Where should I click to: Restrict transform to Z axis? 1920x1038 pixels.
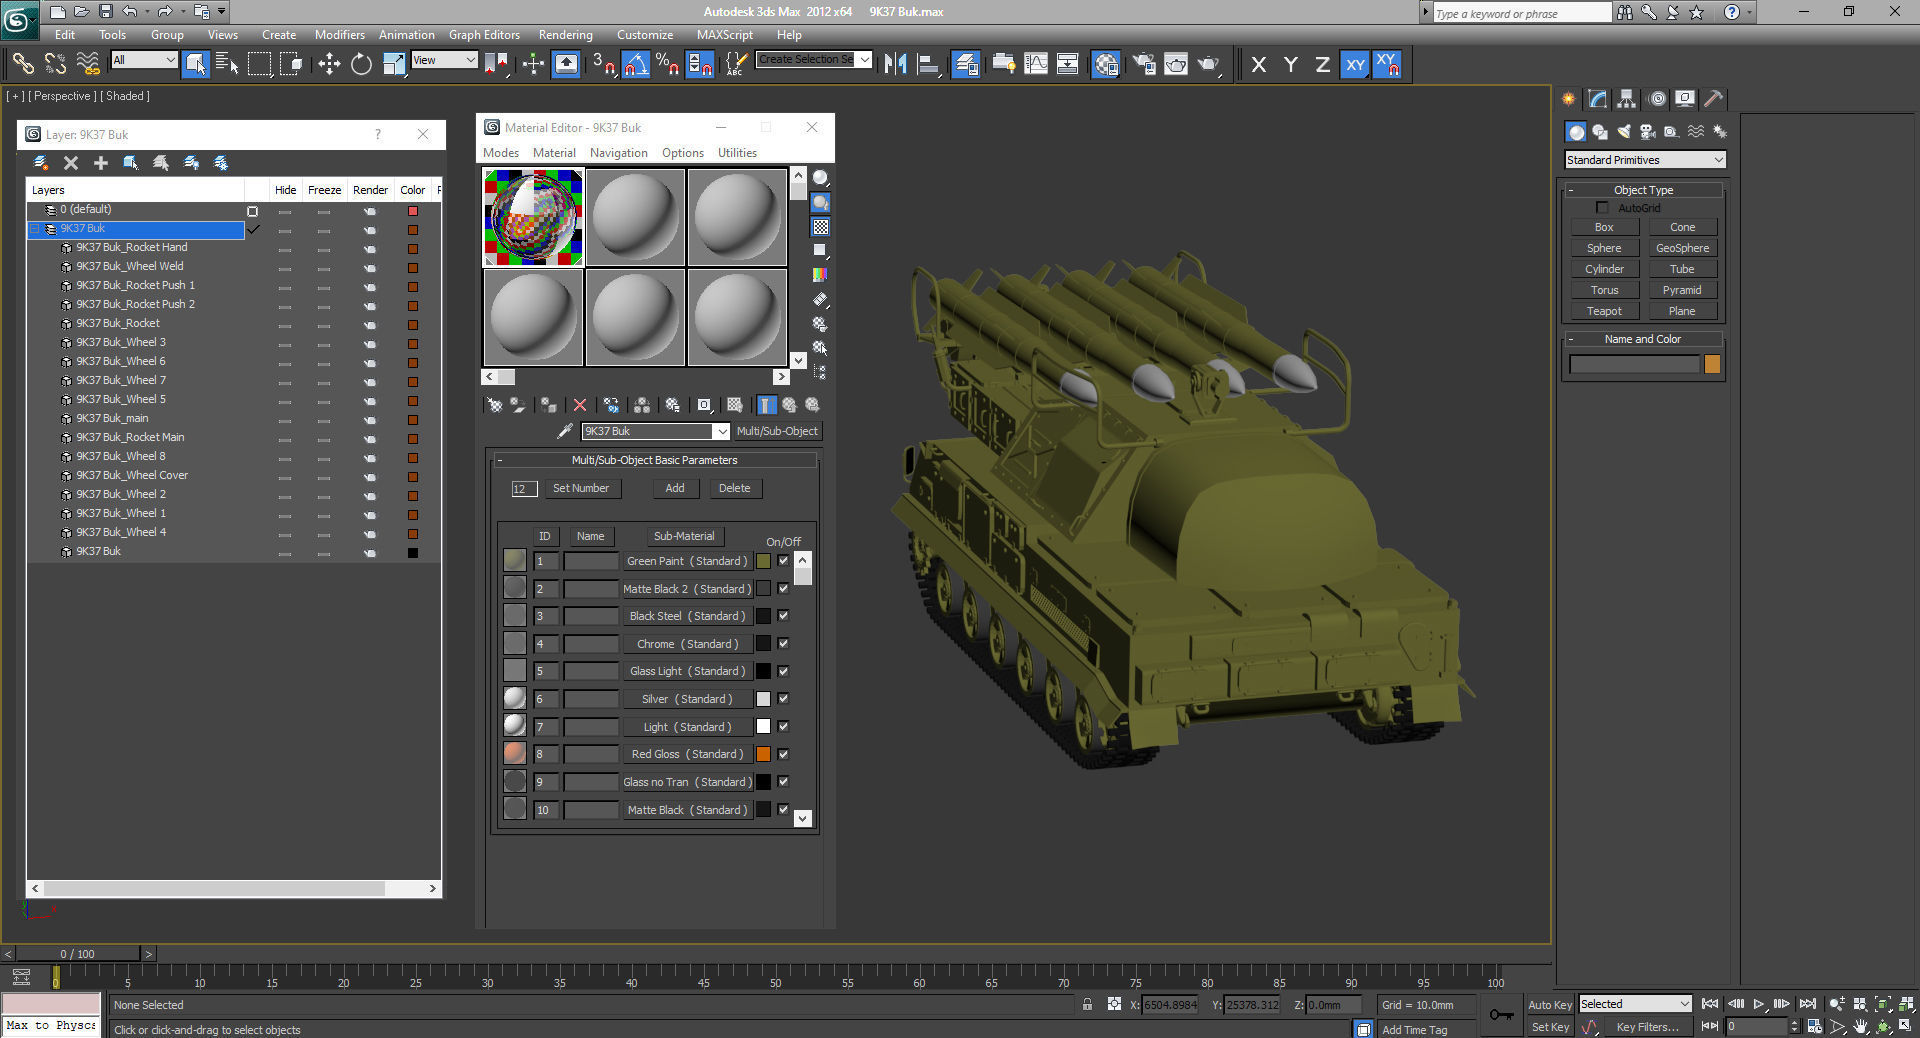[1322, 64]
